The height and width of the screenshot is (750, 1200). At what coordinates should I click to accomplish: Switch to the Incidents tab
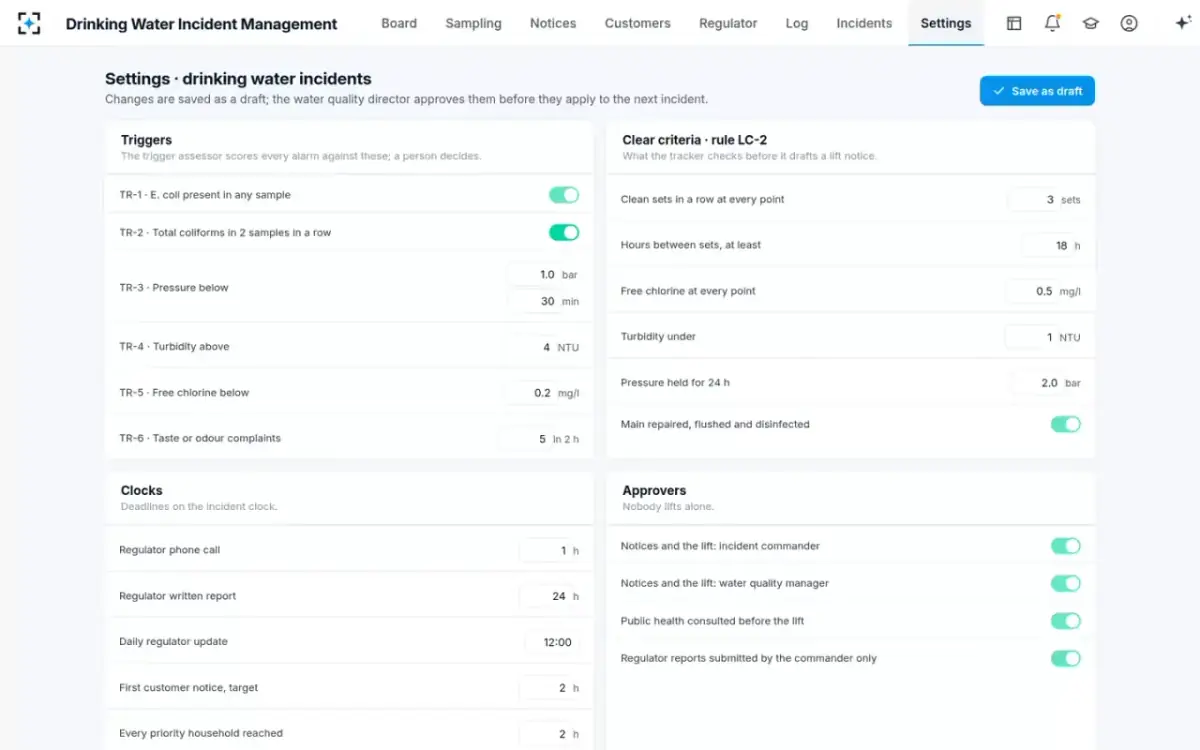[864, 23]
